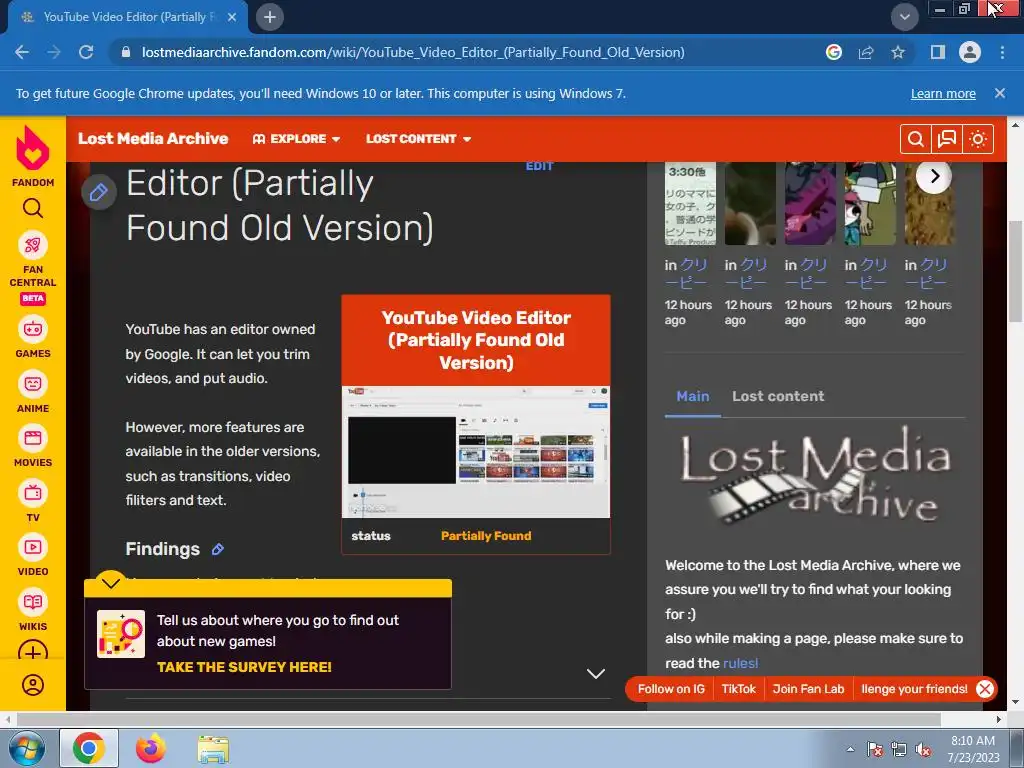
Task: Click the next arrow on recent images carousel
Action: pos(935,176)
